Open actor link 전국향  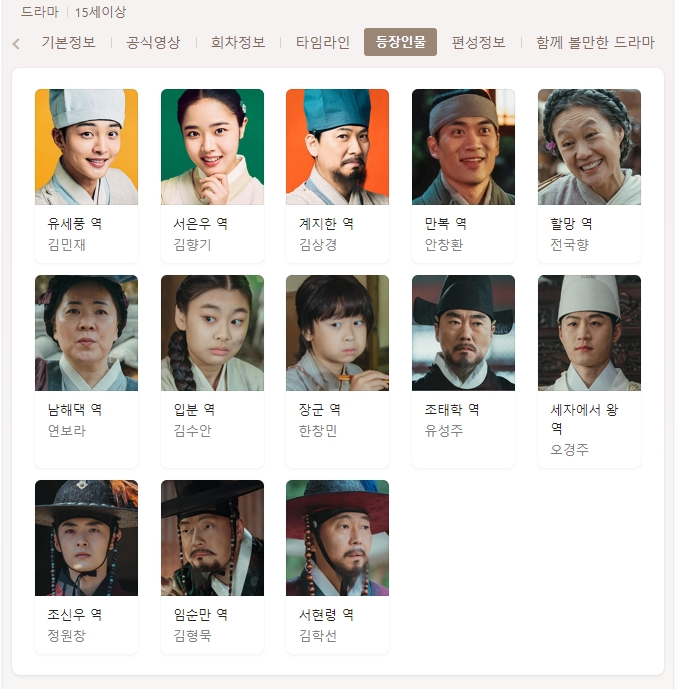[569, 245]
